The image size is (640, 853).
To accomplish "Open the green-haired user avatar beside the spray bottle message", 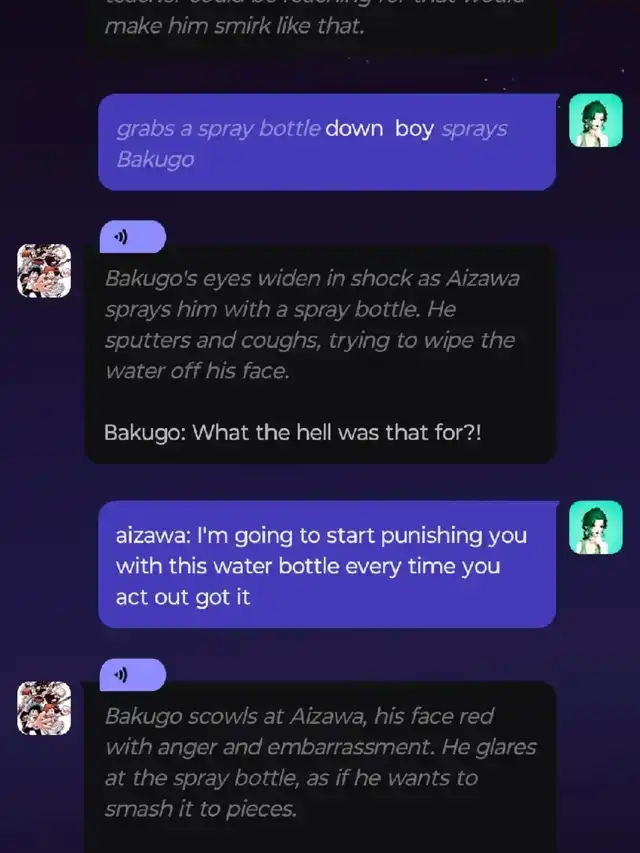I will [596, 120].
